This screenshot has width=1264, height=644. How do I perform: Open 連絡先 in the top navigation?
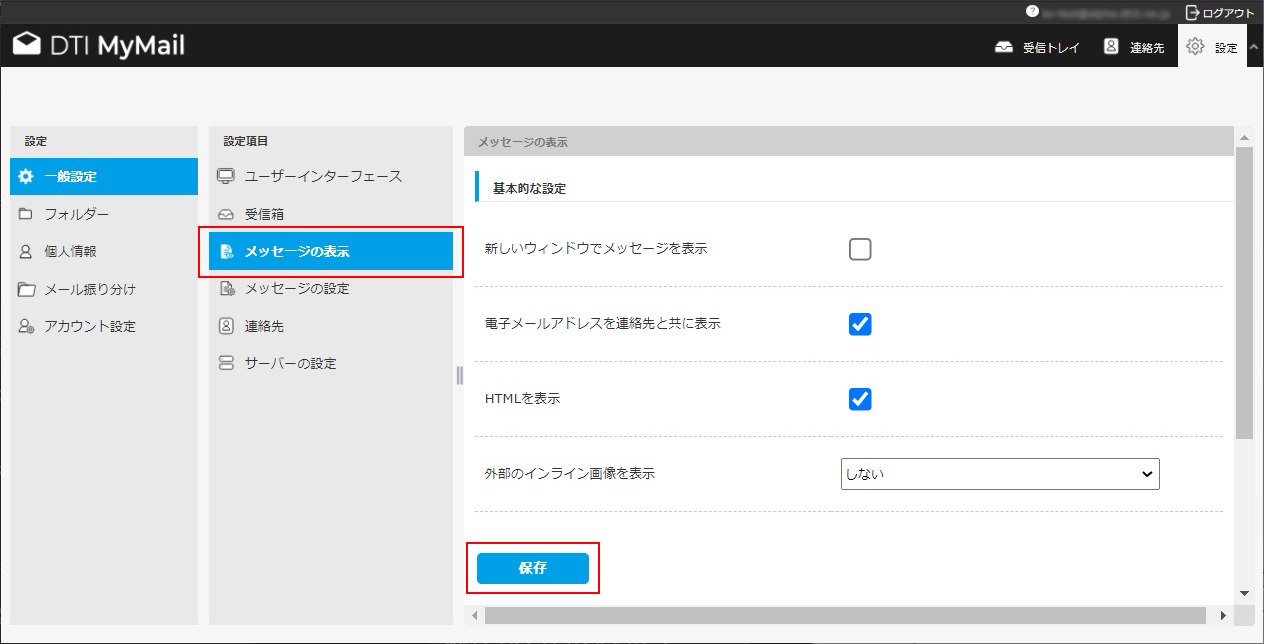[x=1135, y=47]
